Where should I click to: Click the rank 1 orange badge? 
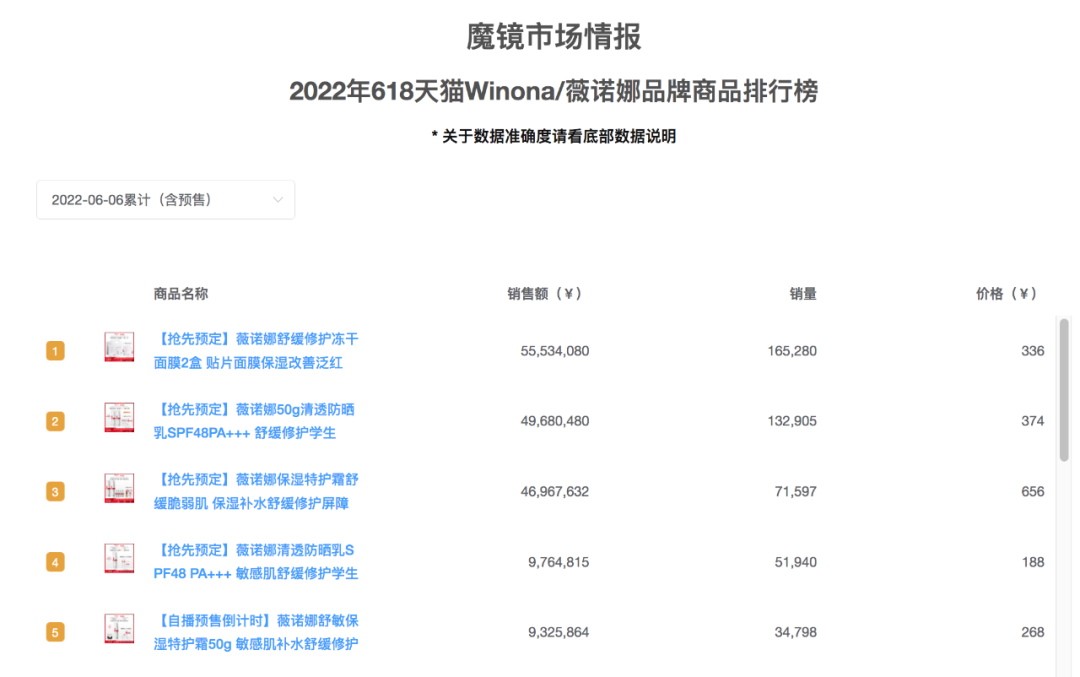coord(55,351)
